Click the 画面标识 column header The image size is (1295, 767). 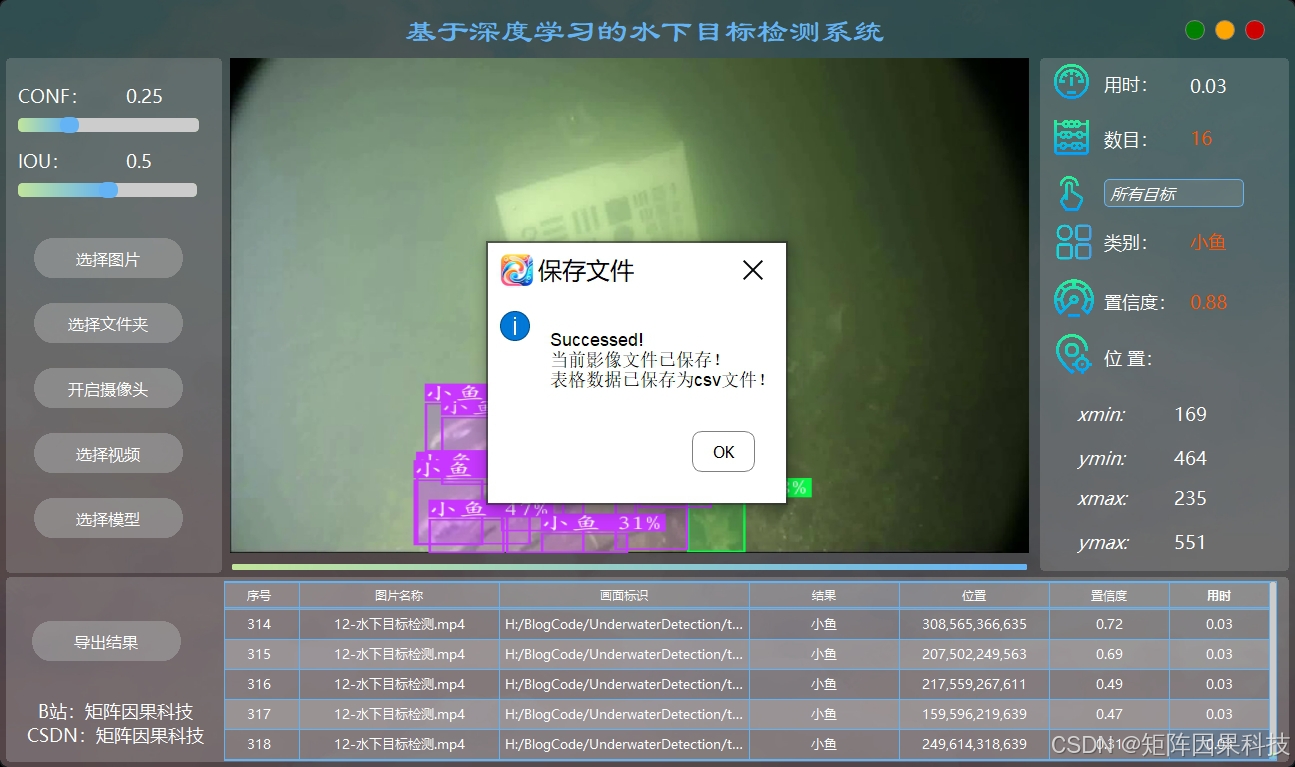coord(624,595)
